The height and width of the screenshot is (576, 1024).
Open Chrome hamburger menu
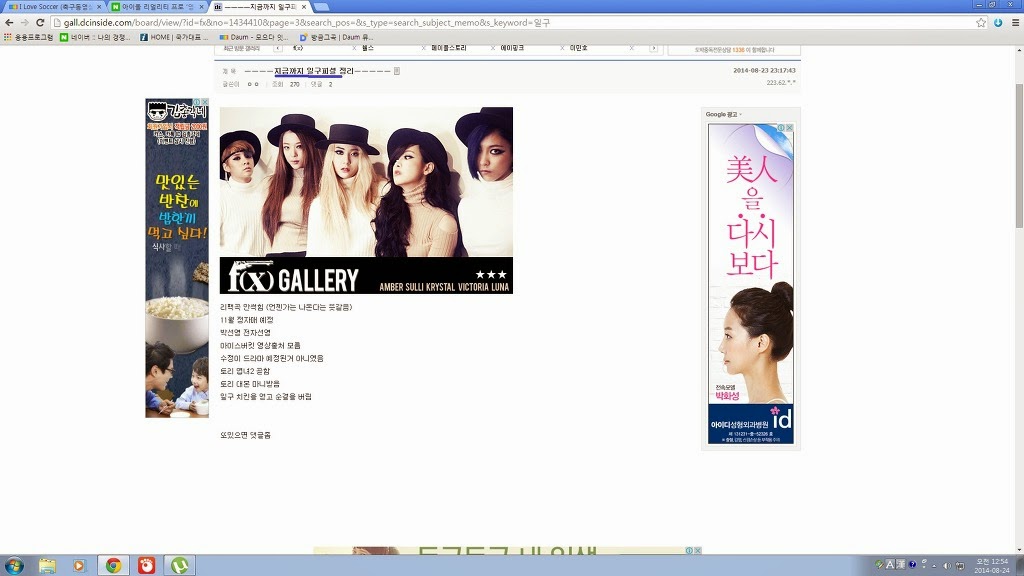click(x=1016, y=23)
